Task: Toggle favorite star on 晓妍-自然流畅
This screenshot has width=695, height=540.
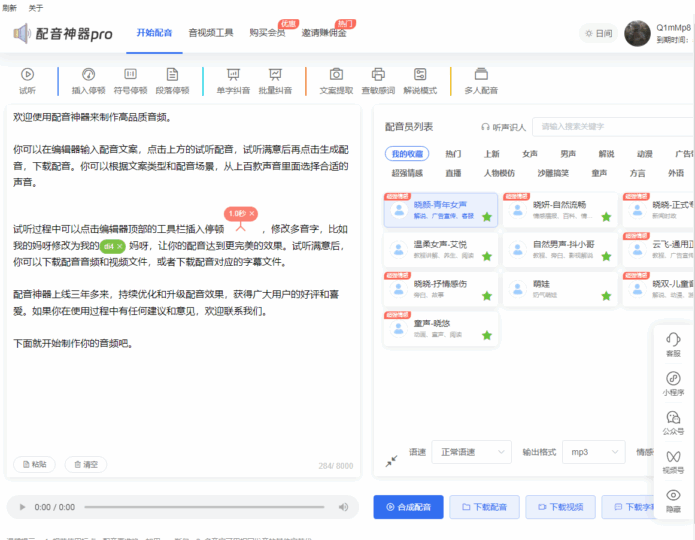Action: pos(606,217)
